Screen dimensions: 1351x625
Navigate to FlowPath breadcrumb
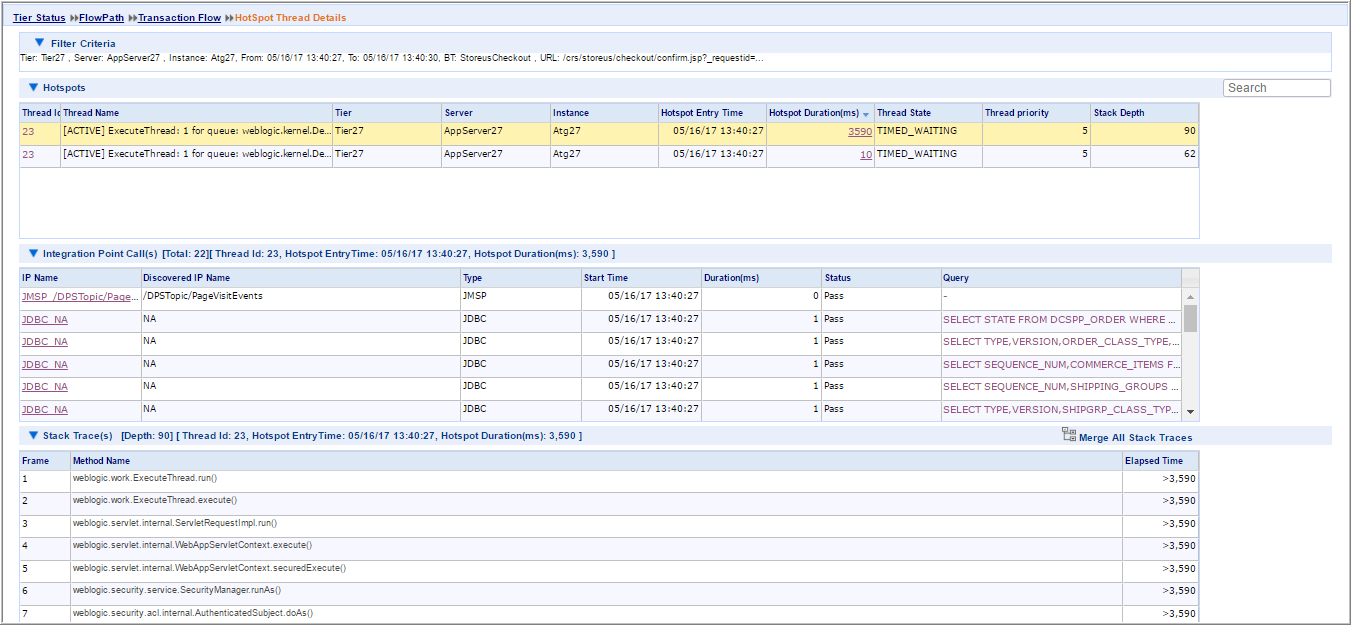tap(101, 18)
